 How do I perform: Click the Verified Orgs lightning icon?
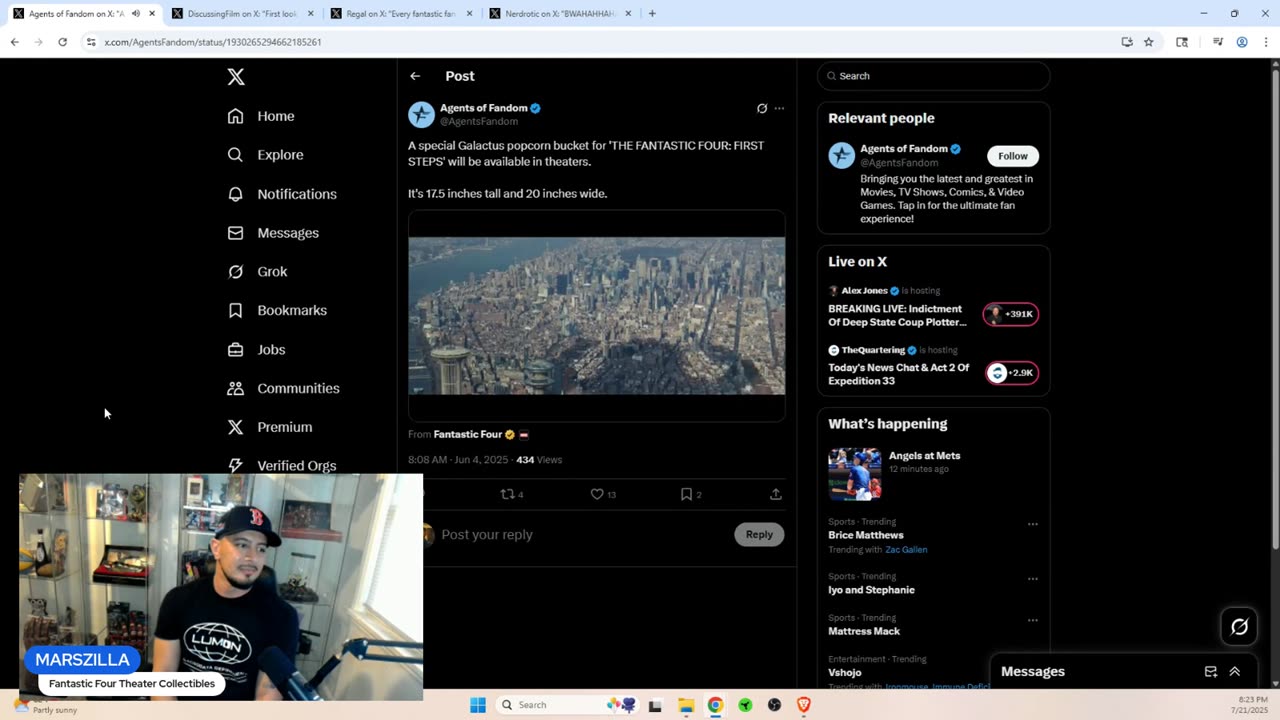coord(235,466)
